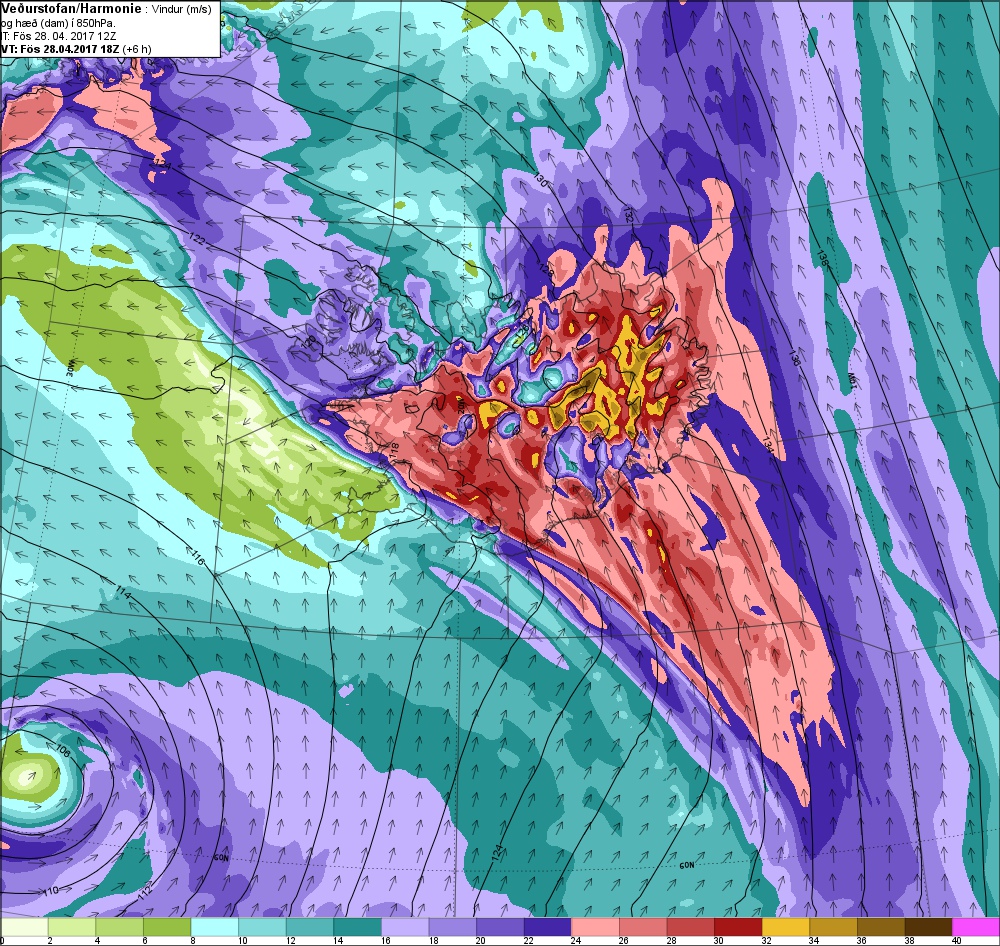Click the 'og hæð (dam) í 850hPa.' line

(x=59, y=24)
